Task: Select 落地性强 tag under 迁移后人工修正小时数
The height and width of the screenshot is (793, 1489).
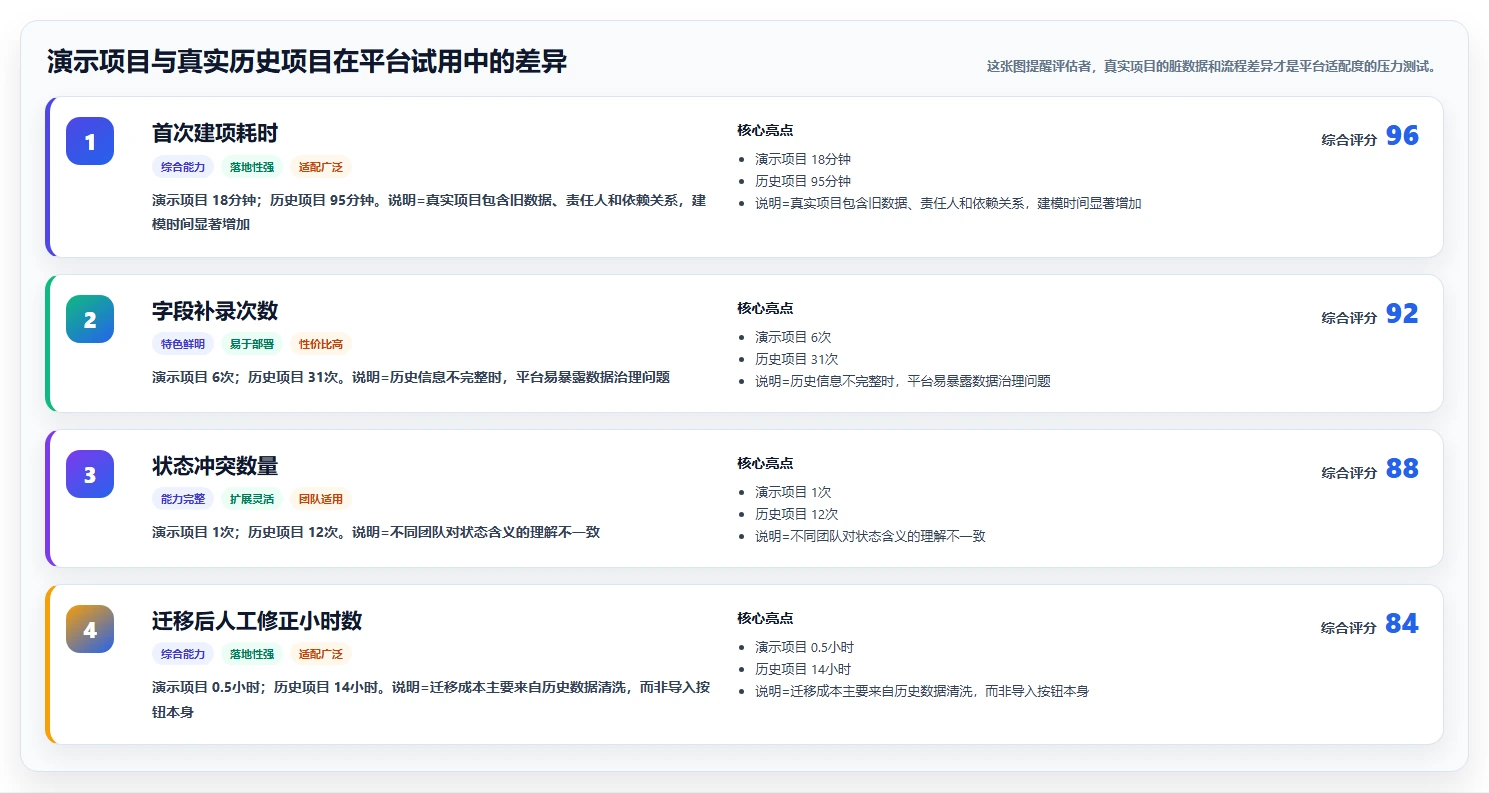Action: point(252,654)
